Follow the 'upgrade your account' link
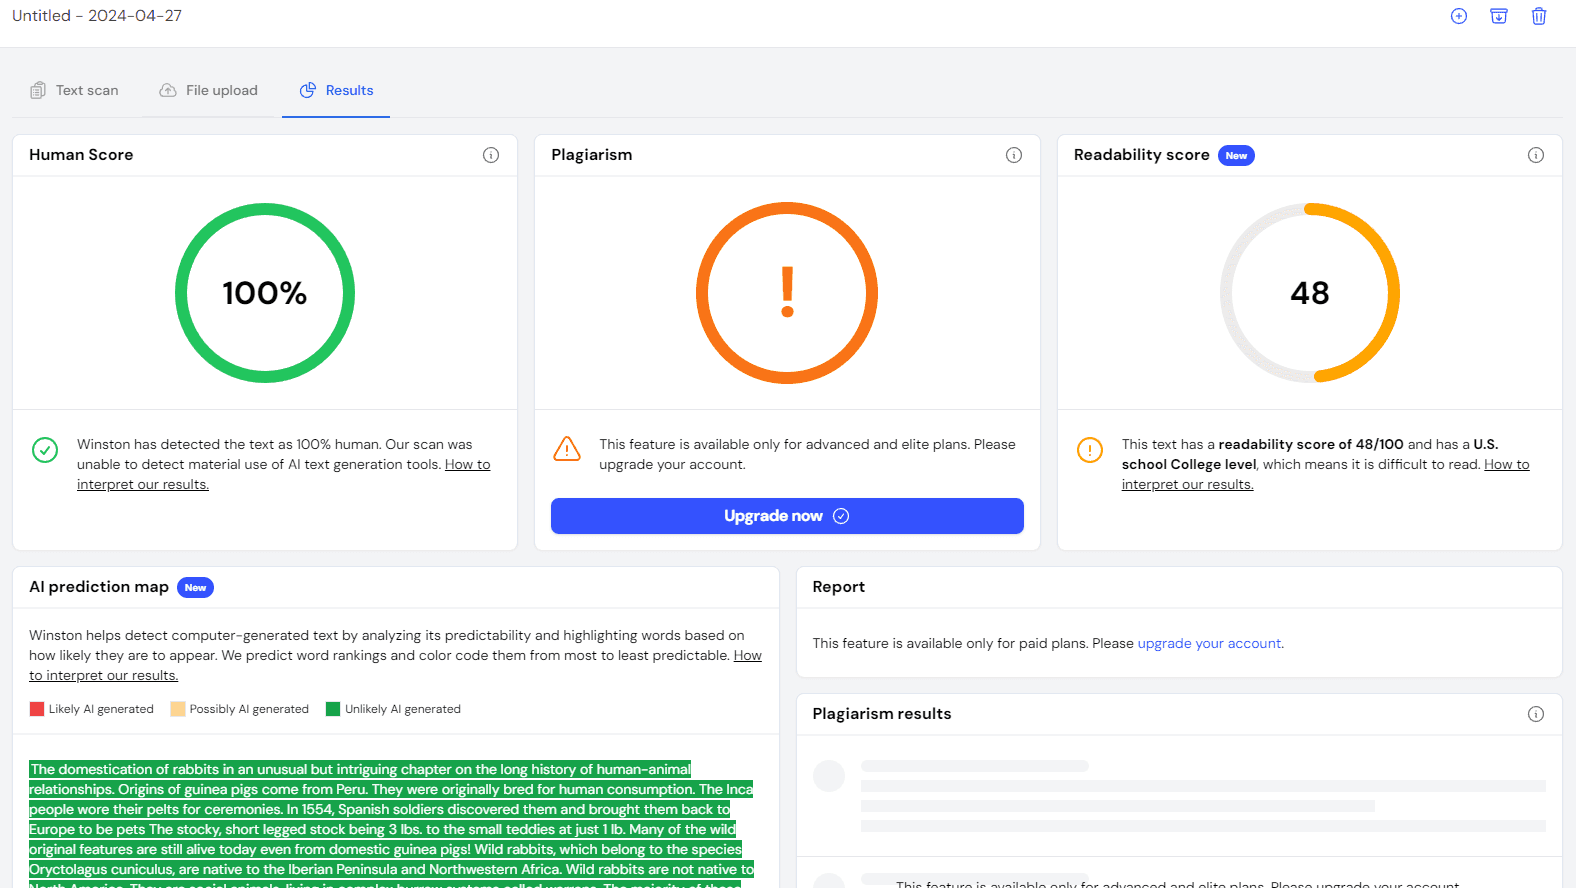 click(1209, 644)
